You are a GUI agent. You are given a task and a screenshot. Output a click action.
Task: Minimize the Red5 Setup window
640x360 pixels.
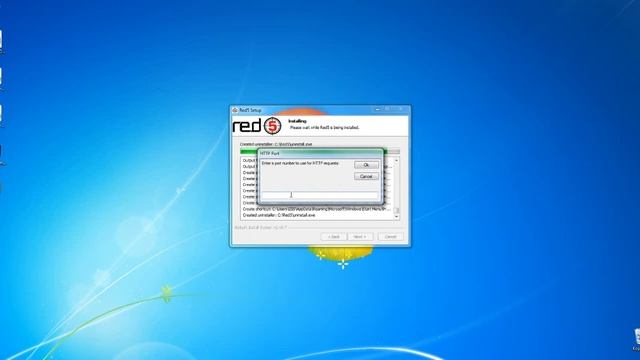coord(378,109)
